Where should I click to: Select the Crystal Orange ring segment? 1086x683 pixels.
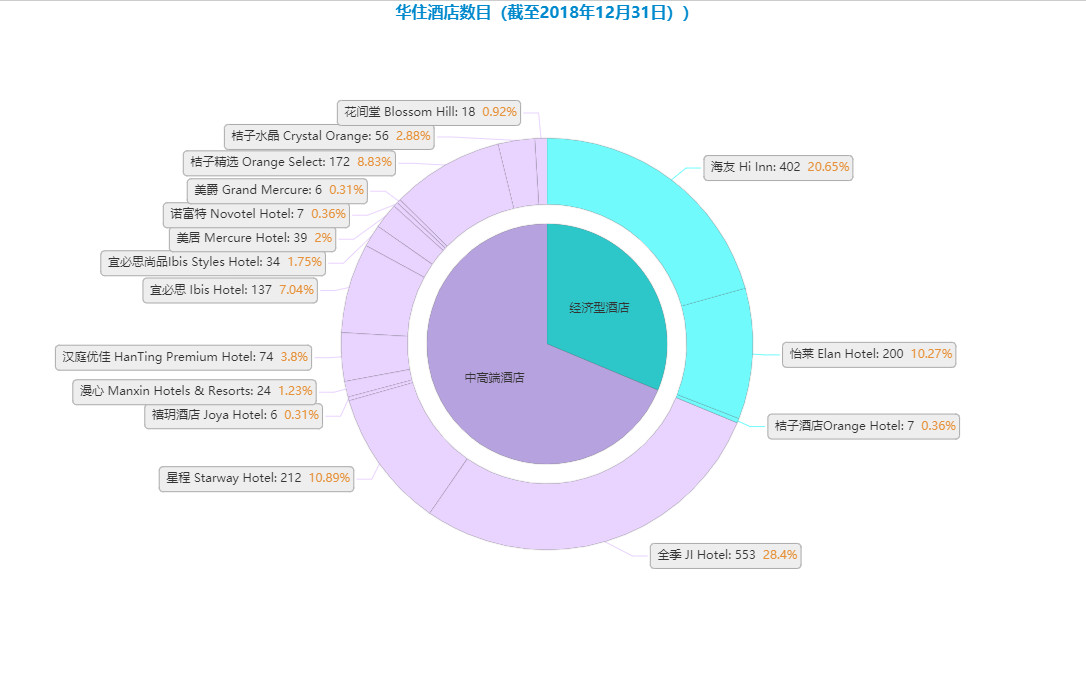click(519, 173)
